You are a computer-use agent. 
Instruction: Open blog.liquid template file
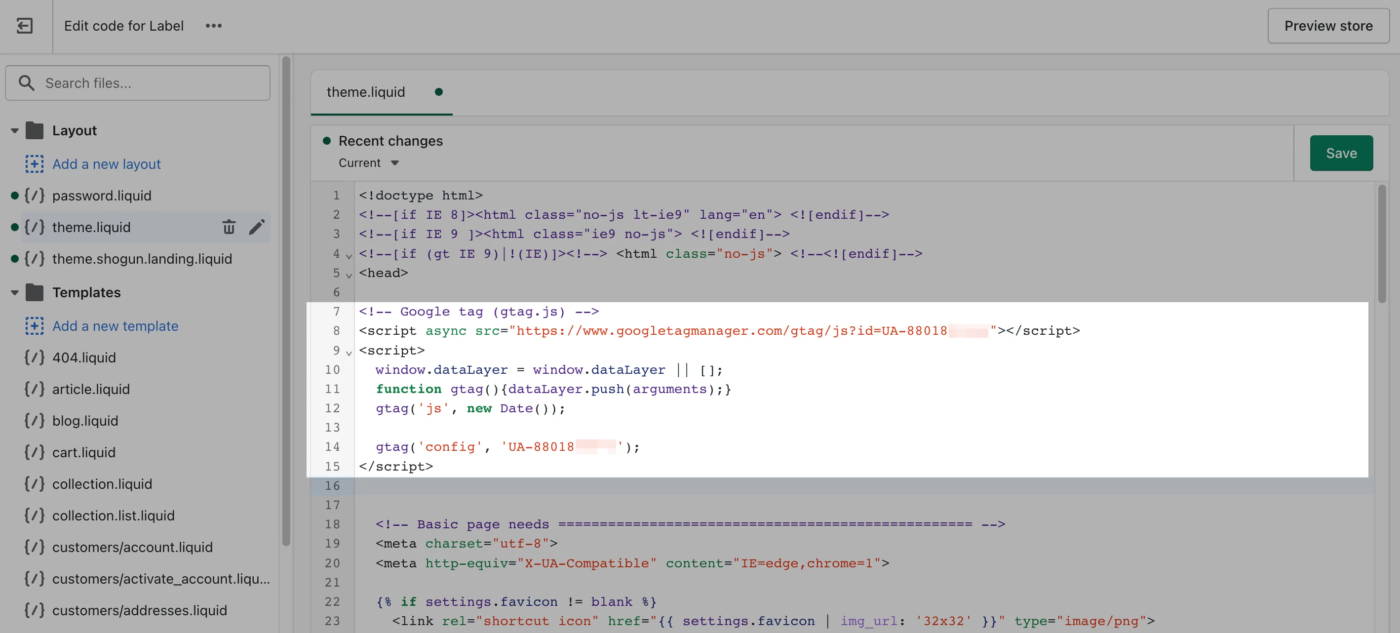click(x=85, y=421)
